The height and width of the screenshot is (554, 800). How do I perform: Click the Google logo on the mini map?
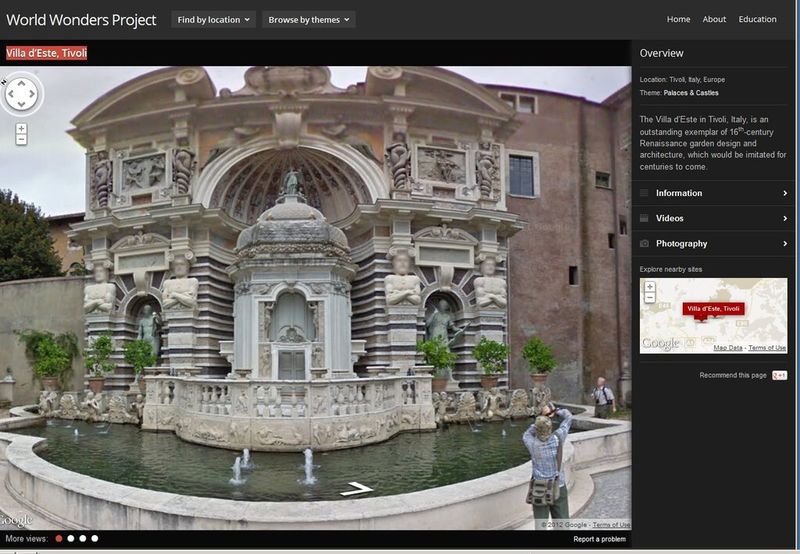(x=661, y=343)
